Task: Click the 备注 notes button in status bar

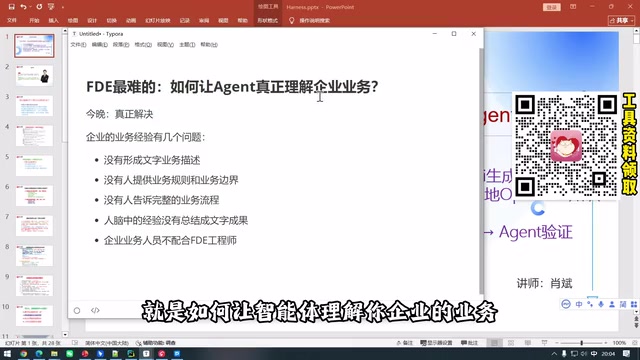Action: click(x=404, y=343)
